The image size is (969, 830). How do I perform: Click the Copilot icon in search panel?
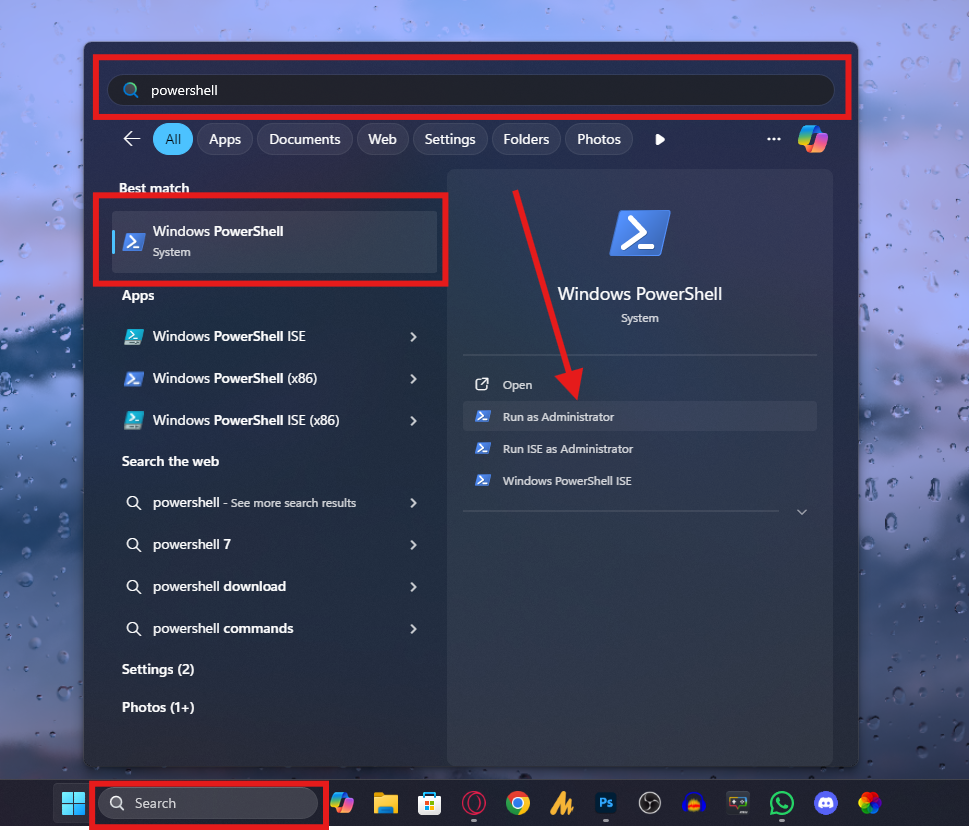[x=812, y=139]
